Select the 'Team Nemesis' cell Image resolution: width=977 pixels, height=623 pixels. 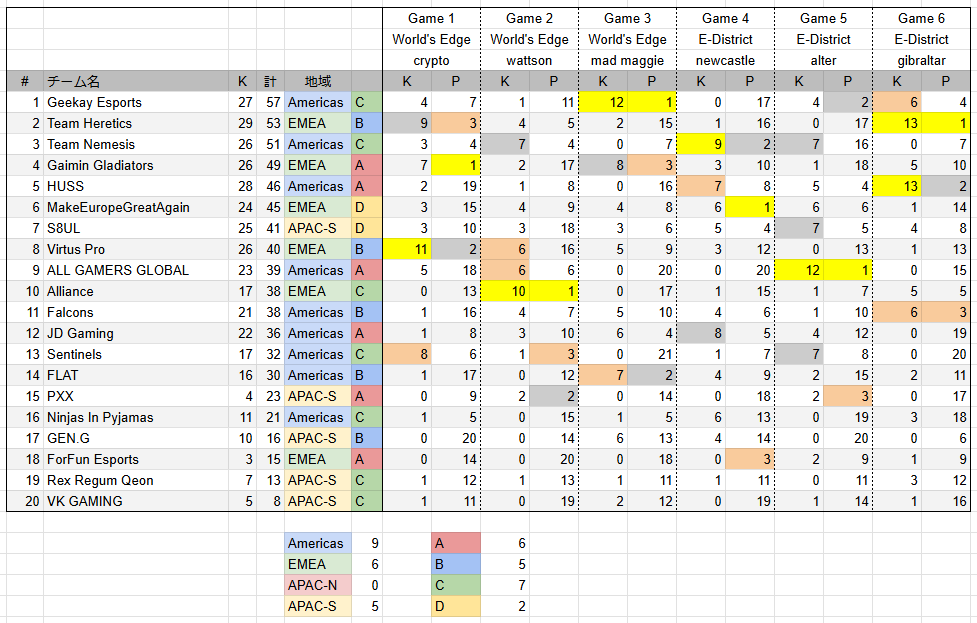(136, 145)
